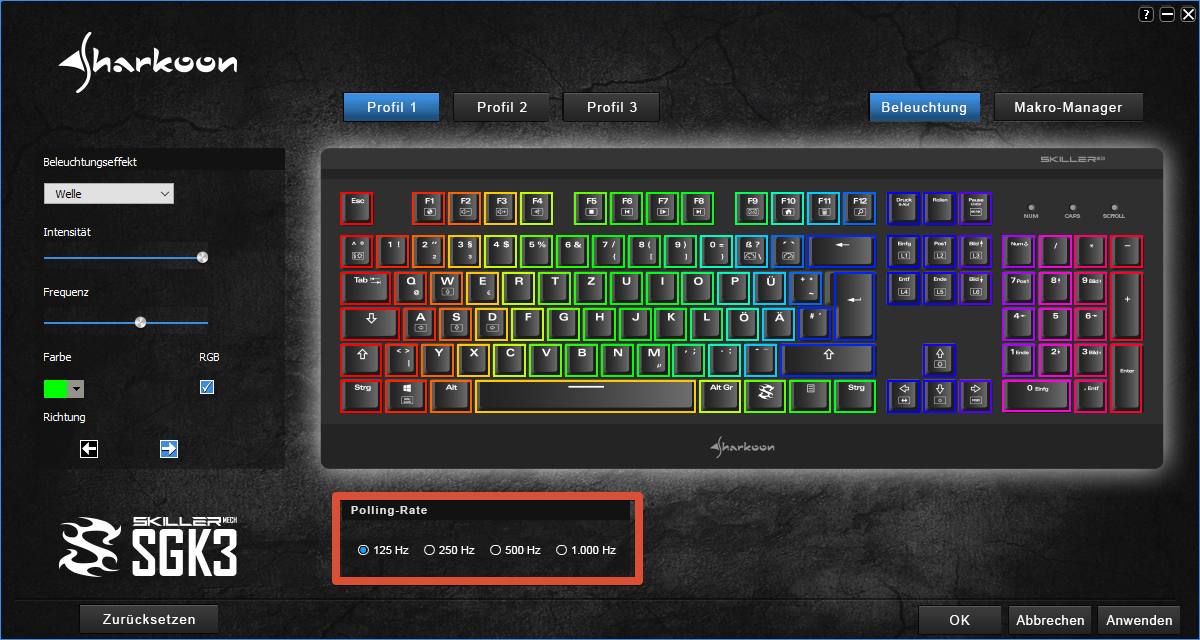Click the F12 key with search icon
Viewport: 1200px width, 640px height.
859,208
